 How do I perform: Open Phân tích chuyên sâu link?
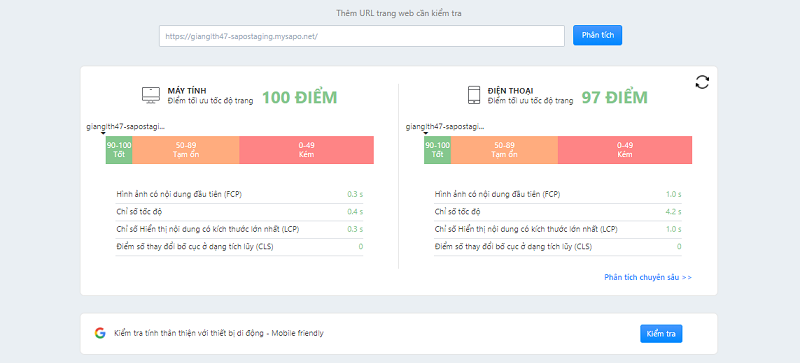[648, 277]
